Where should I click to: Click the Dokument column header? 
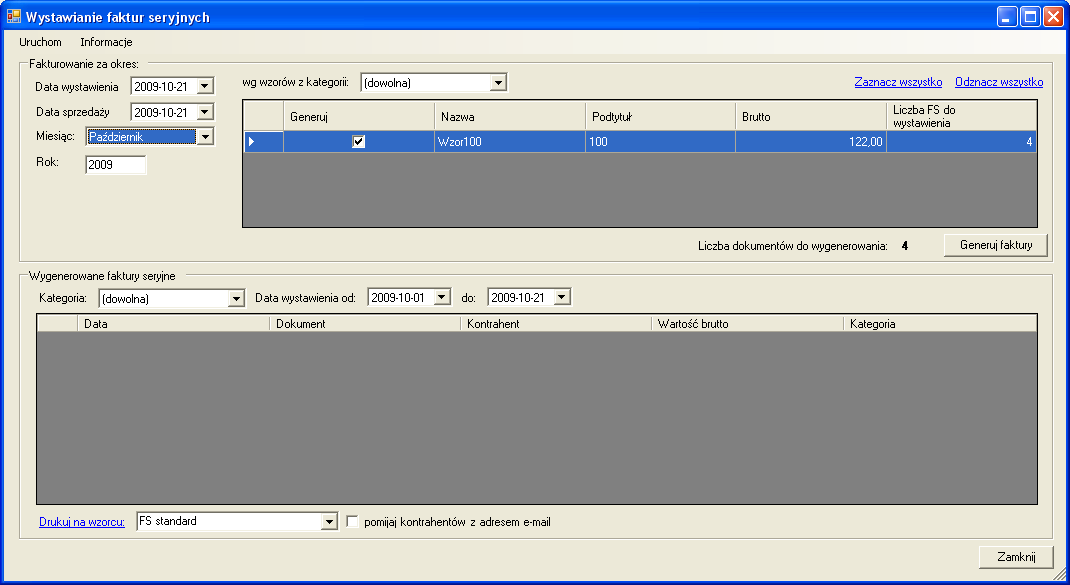[x=365, y=324]
